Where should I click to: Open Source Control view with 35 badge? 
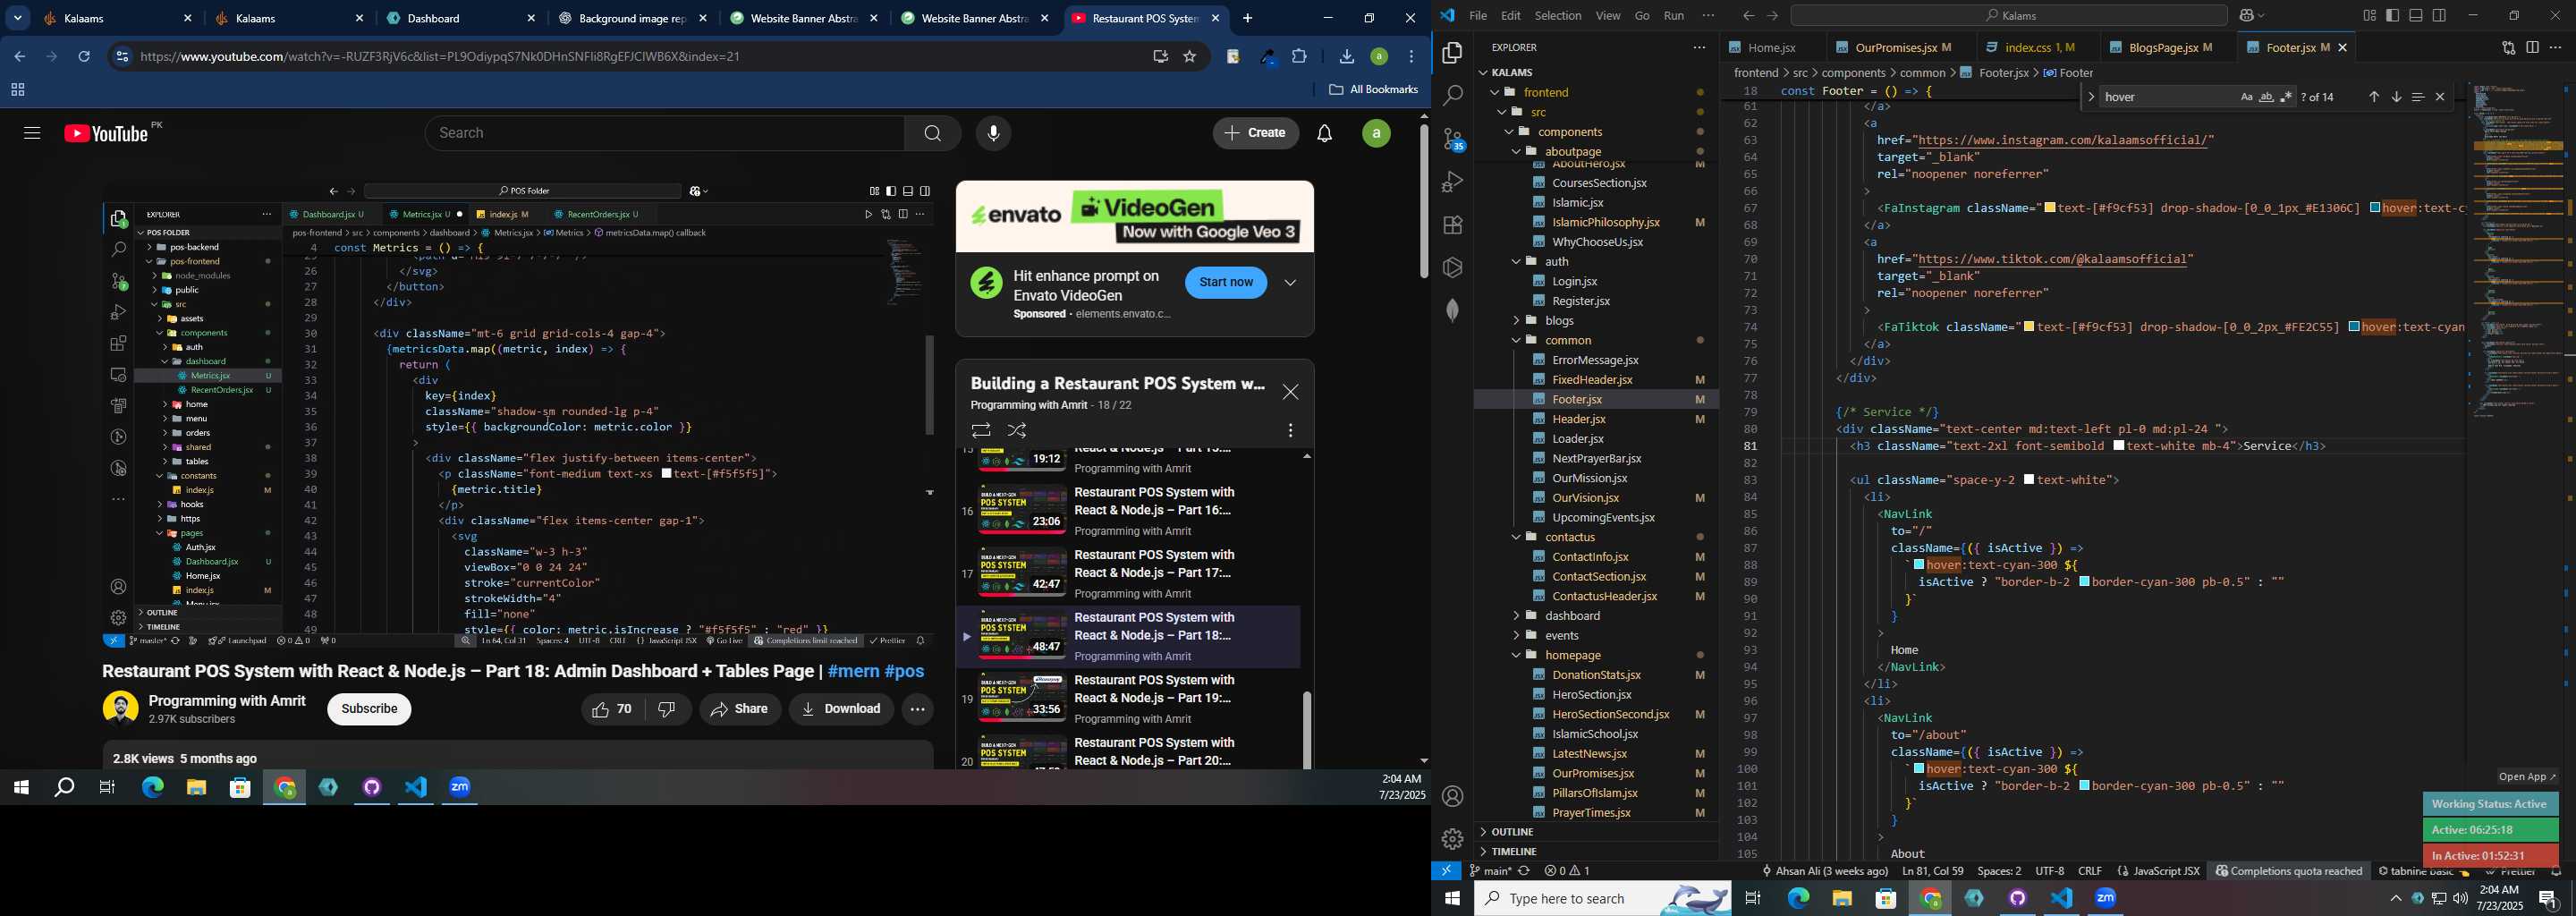coord(1452,139)
